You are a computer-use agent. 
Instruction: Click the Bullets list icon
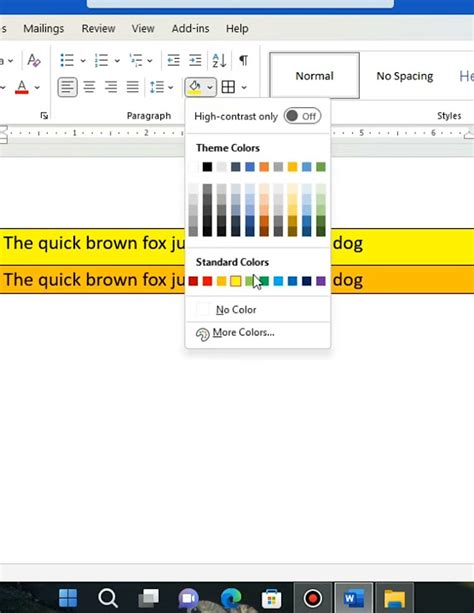click(x=67, y=60)
